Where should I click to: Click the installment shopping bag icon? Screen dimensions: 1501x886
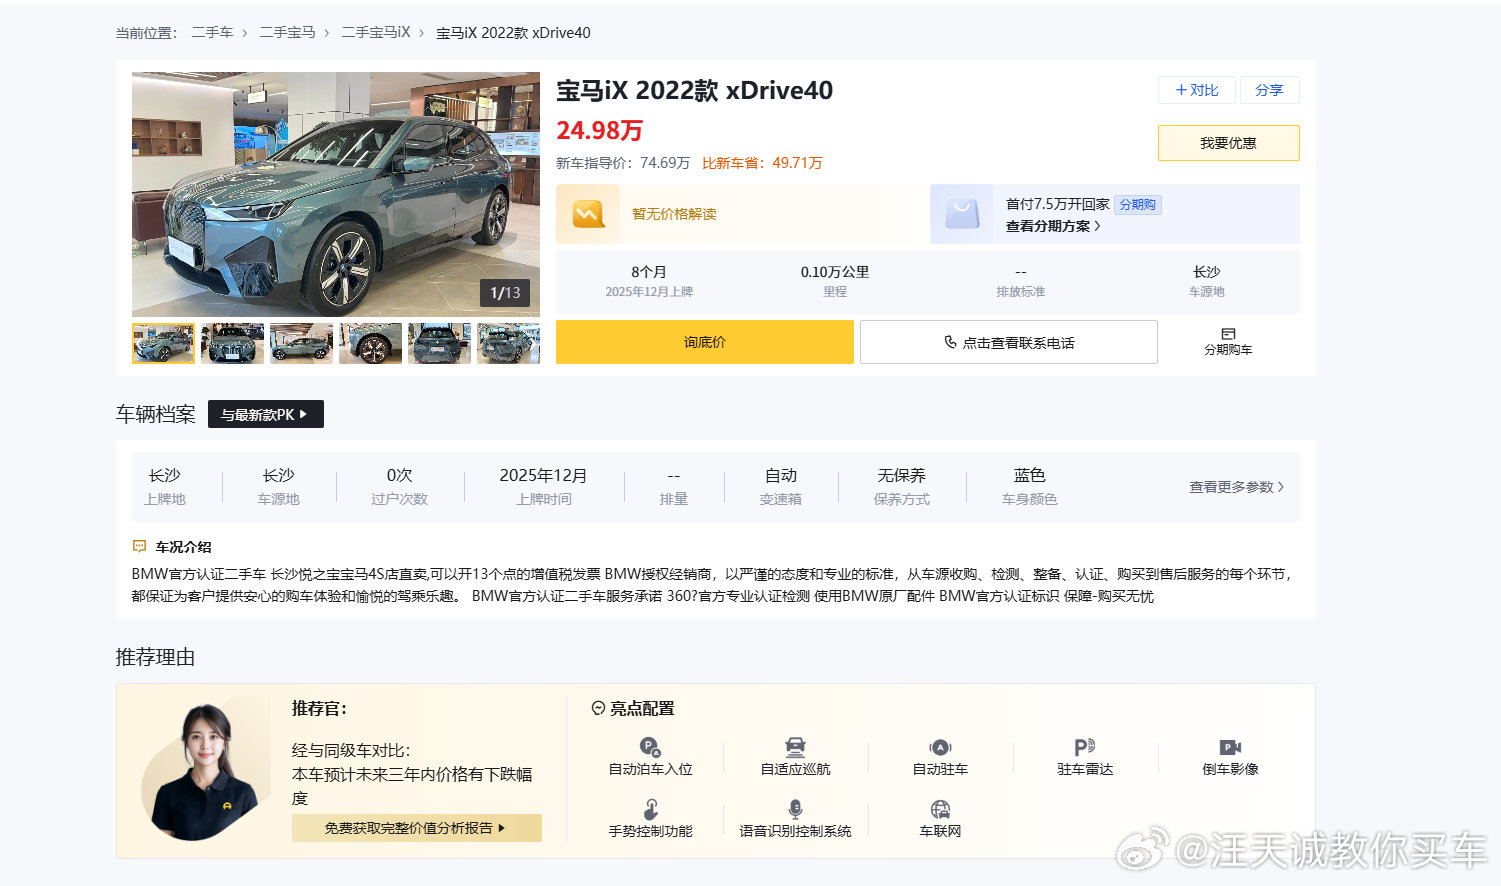click(962, 214)
